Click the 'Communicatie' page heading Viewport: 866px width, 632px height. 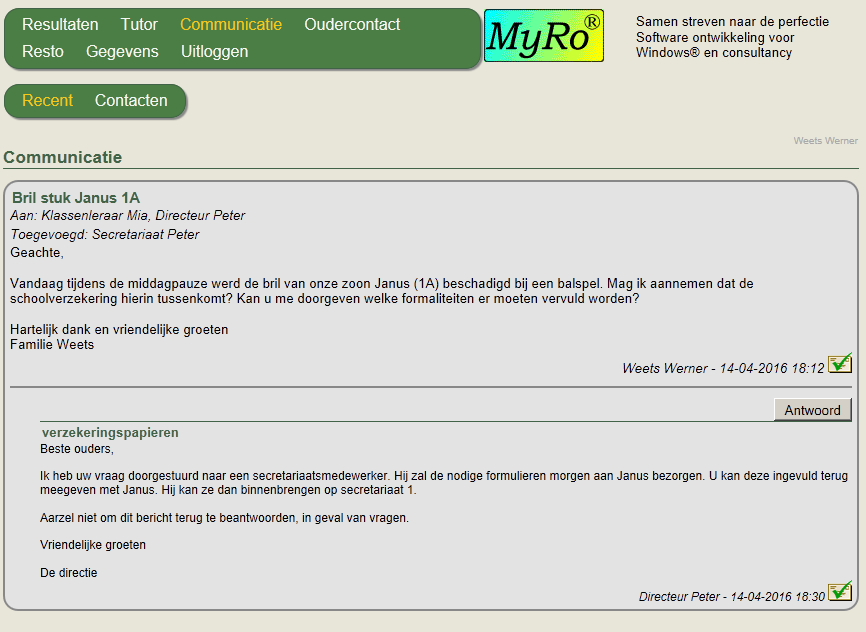point(62,157)
